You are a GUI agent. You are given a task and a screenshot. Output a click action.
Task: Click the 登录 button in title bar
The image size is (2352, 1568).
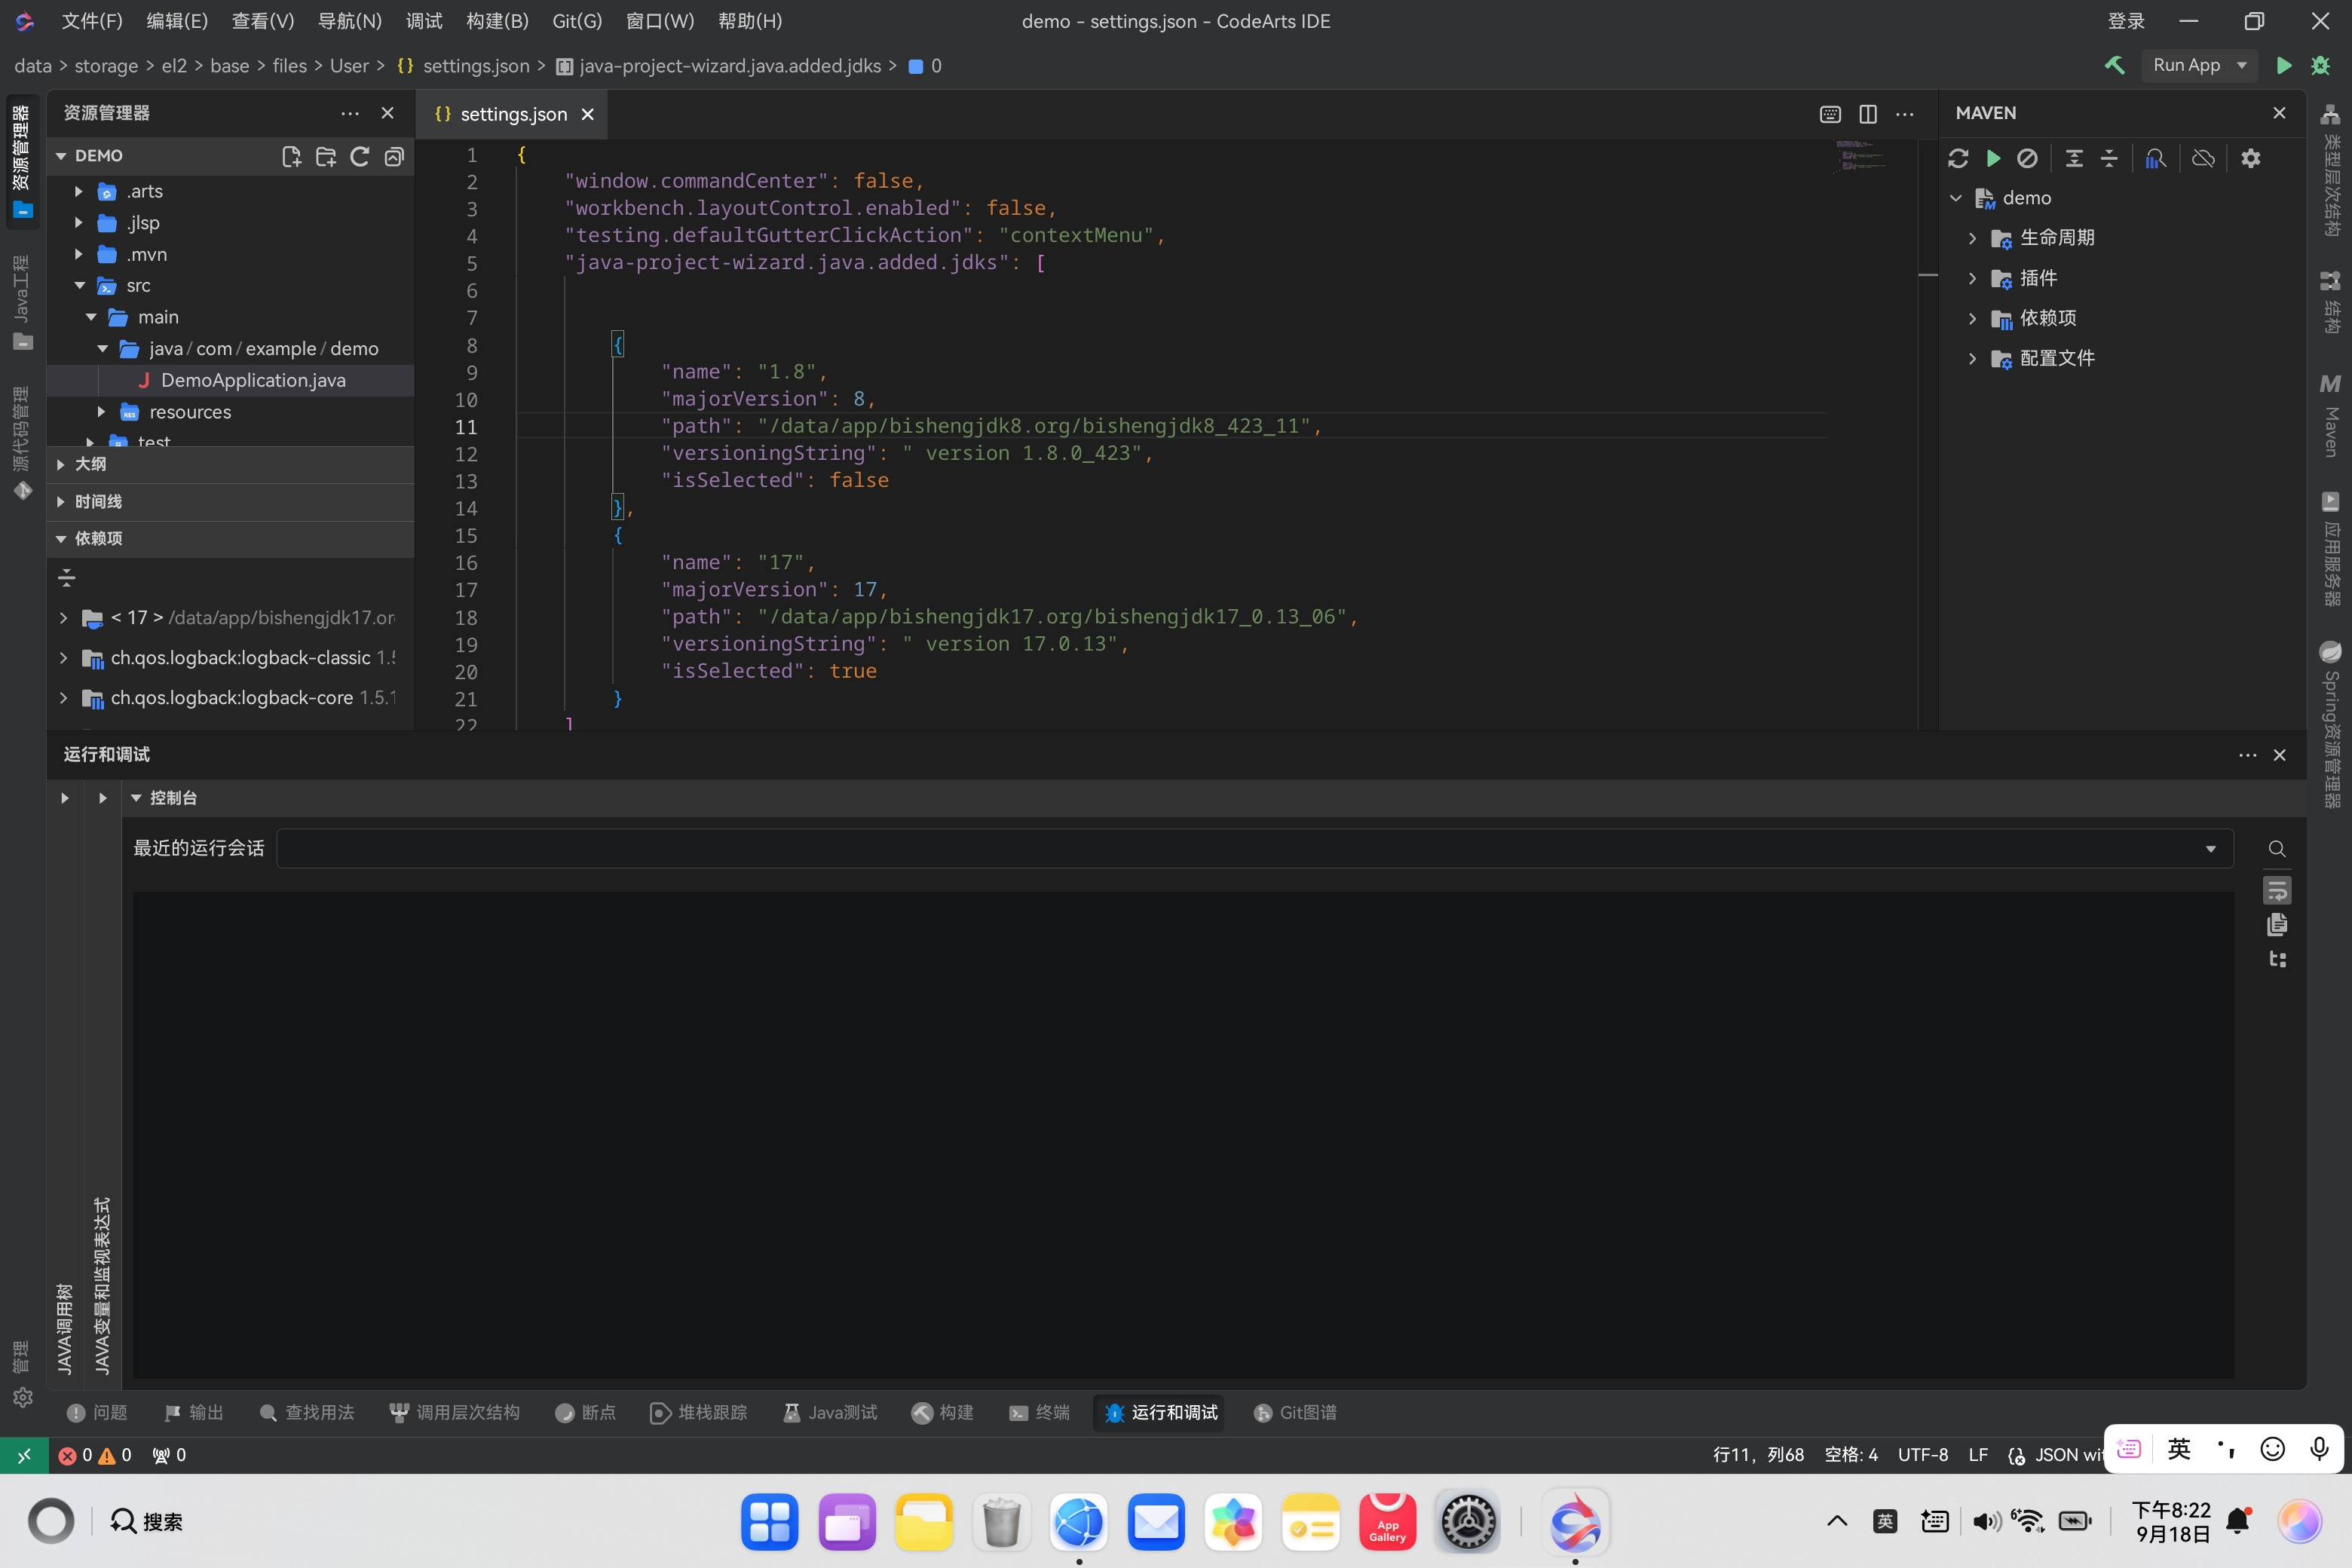tap(2126, 21)
